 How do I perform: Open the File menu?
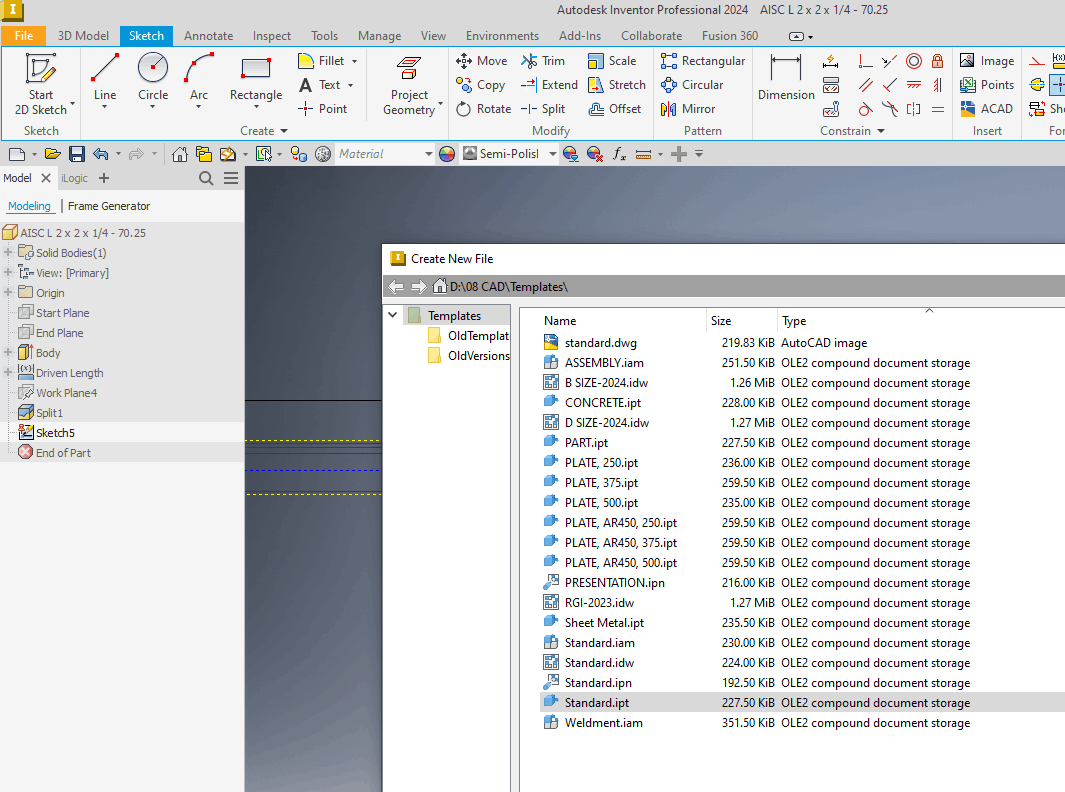[x=24, y=36]
